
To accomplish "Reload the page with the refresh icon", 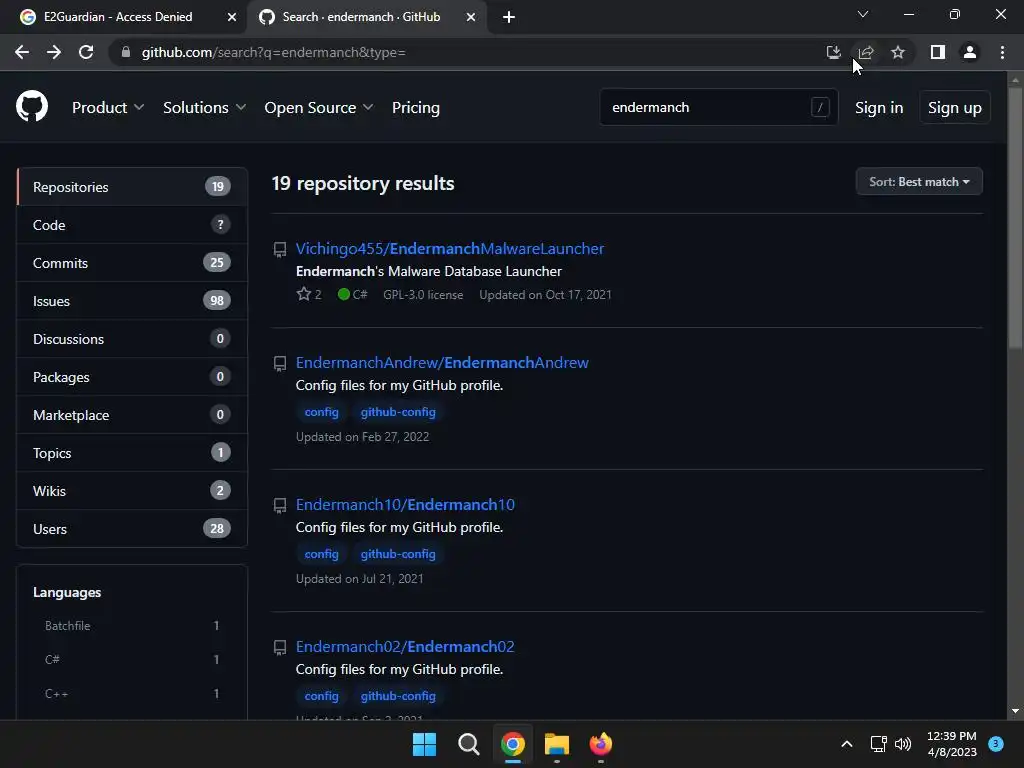I will point(86,52).
